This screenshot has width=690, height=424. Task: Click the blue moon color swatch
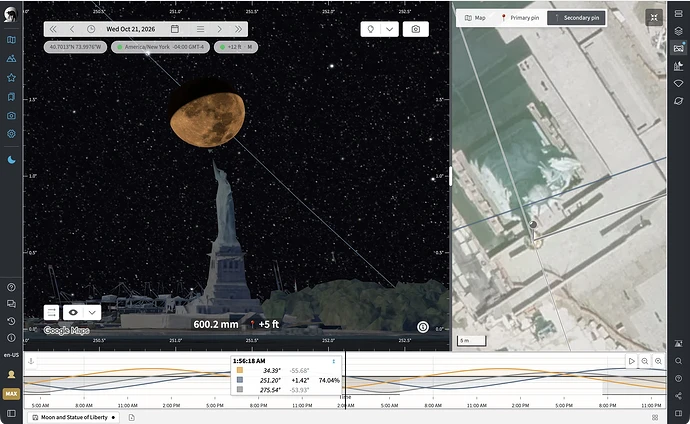(240, 380)
